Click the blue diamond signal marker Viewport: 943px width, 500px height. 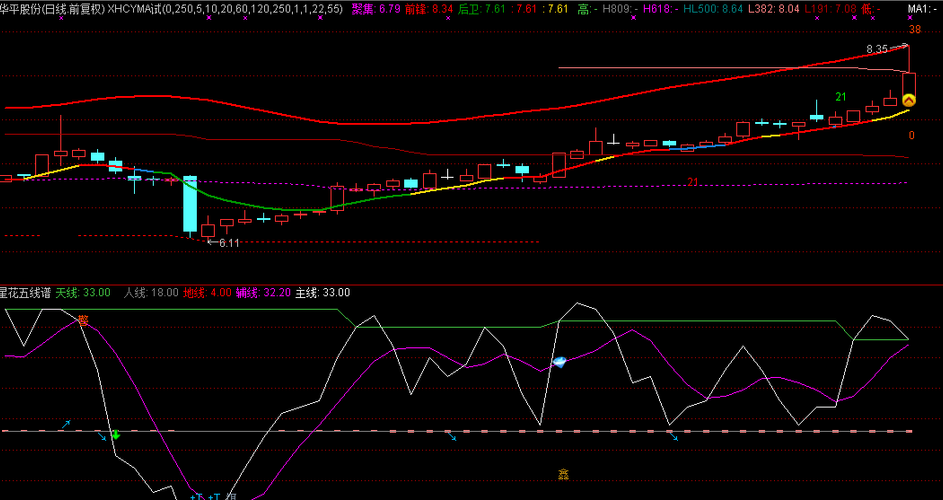click(560, 362)
